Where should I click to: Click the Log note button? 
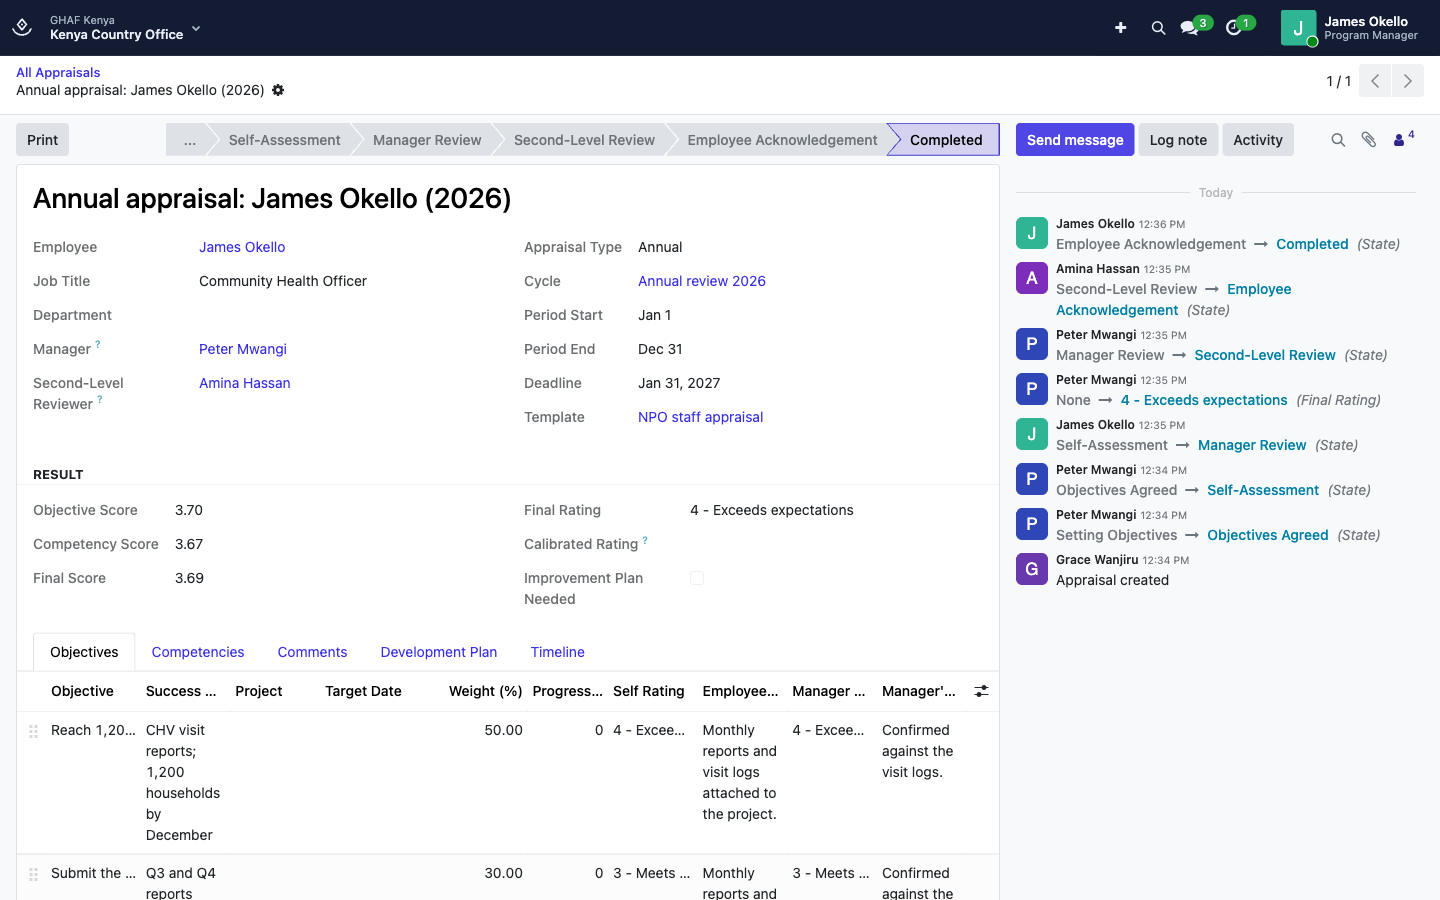pyautogui.click(x=1178, y=140)
